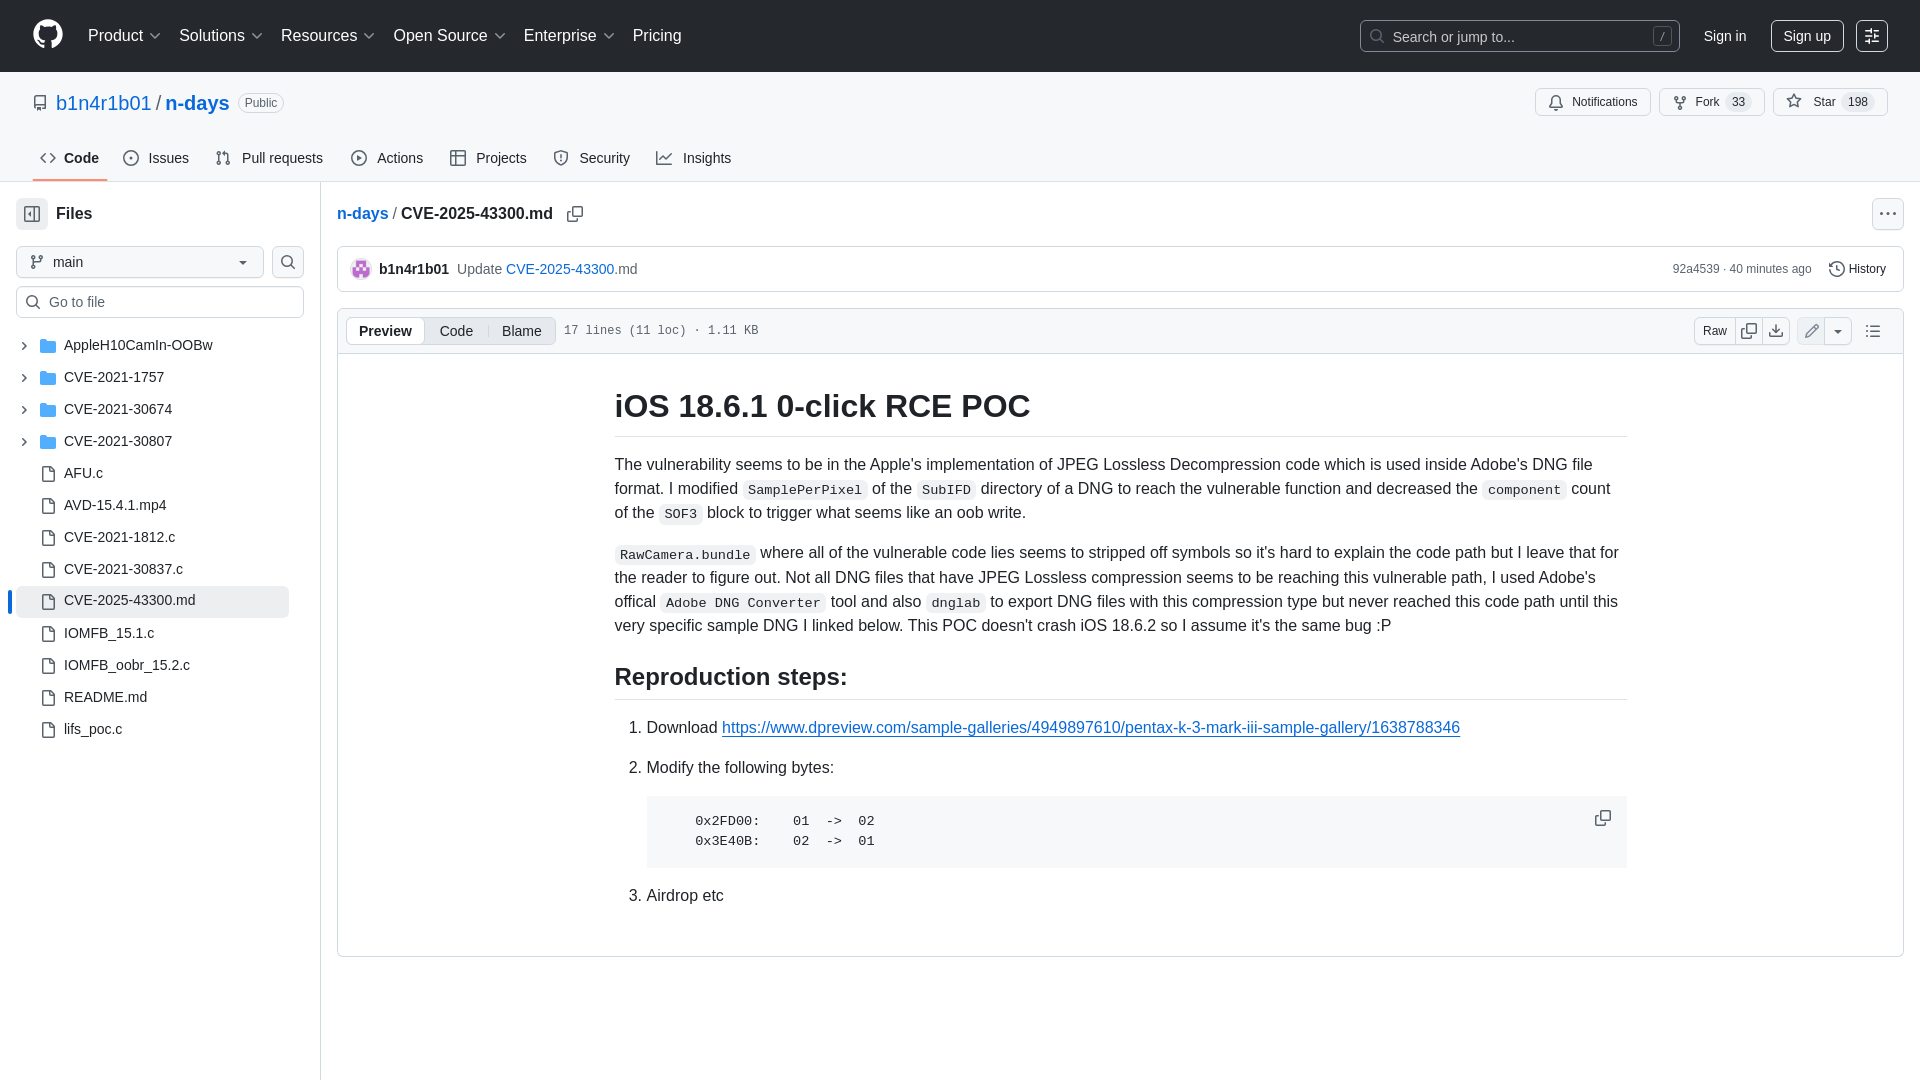Expand the CVE-2021-30807 folder
Screen dimensions: 1920x1080
coord(24,442)
